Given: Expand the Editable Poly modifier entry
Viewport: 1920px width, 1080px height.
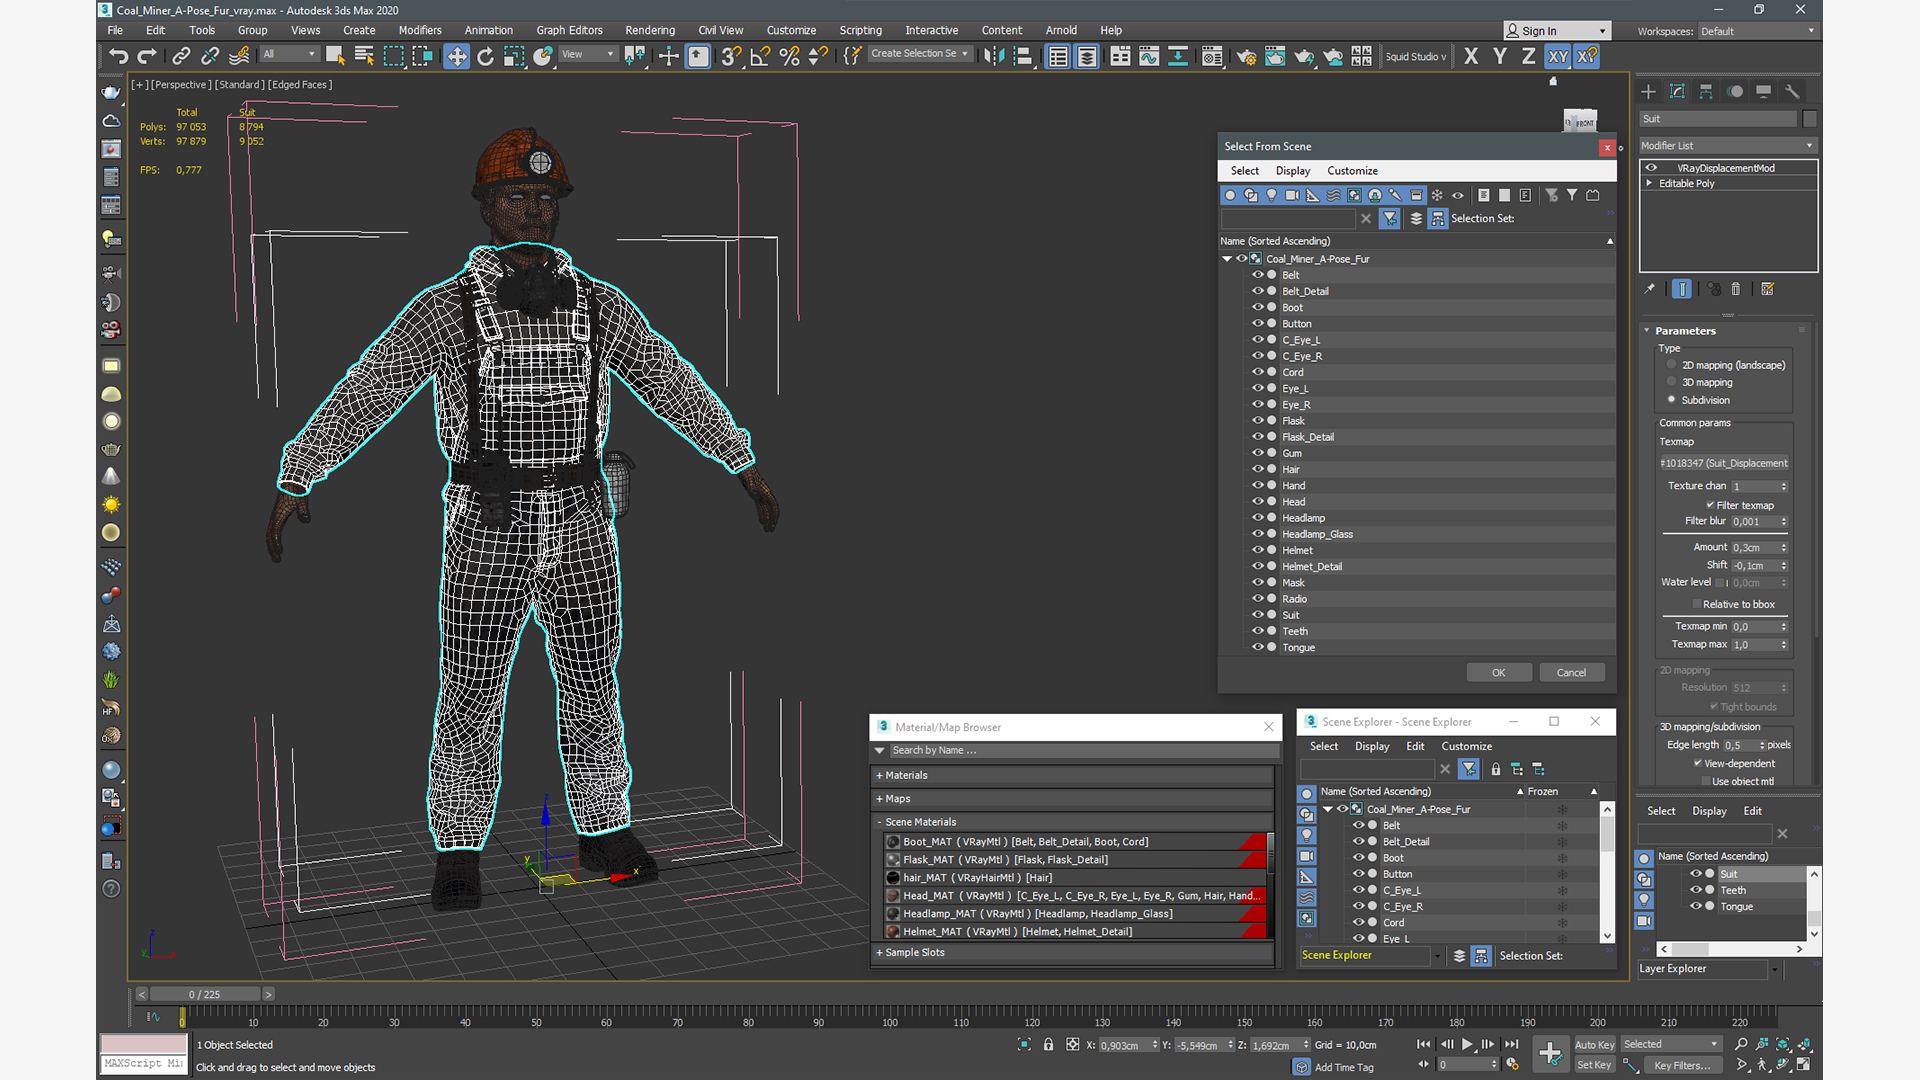Looking at the screenshot, I should 1650,183.
